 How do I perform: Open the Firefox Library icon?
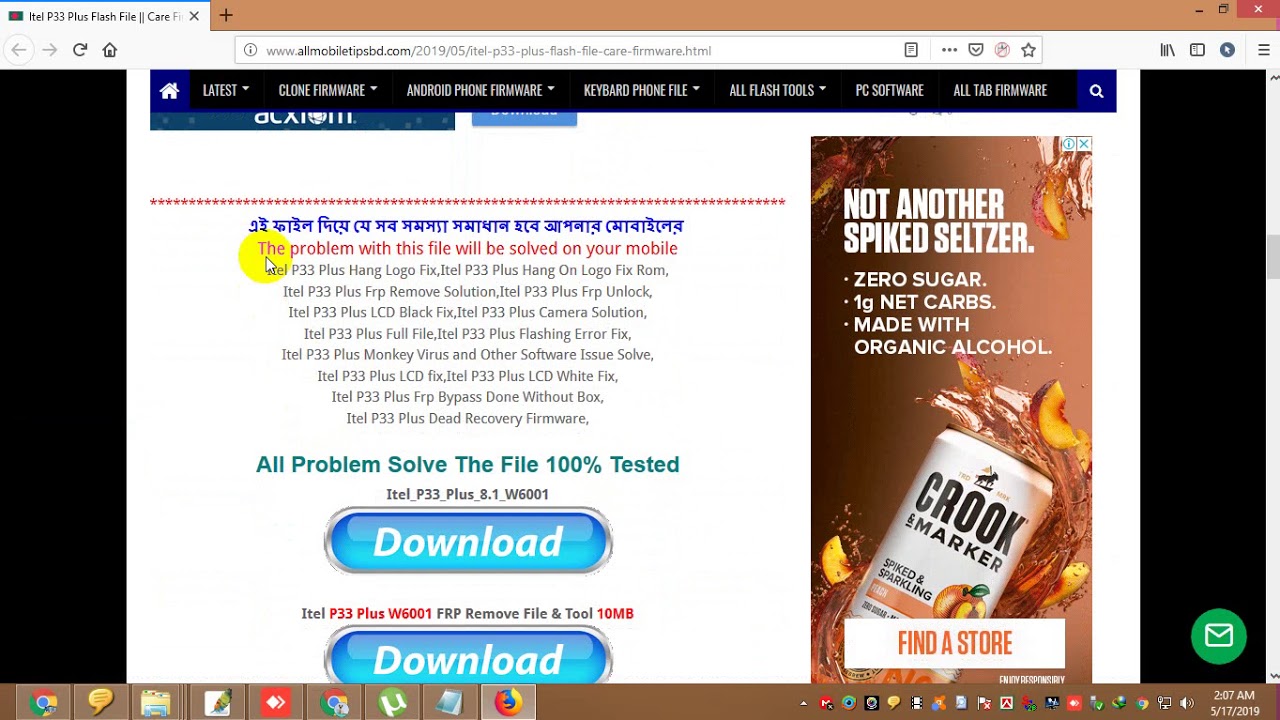point(1167,50)
